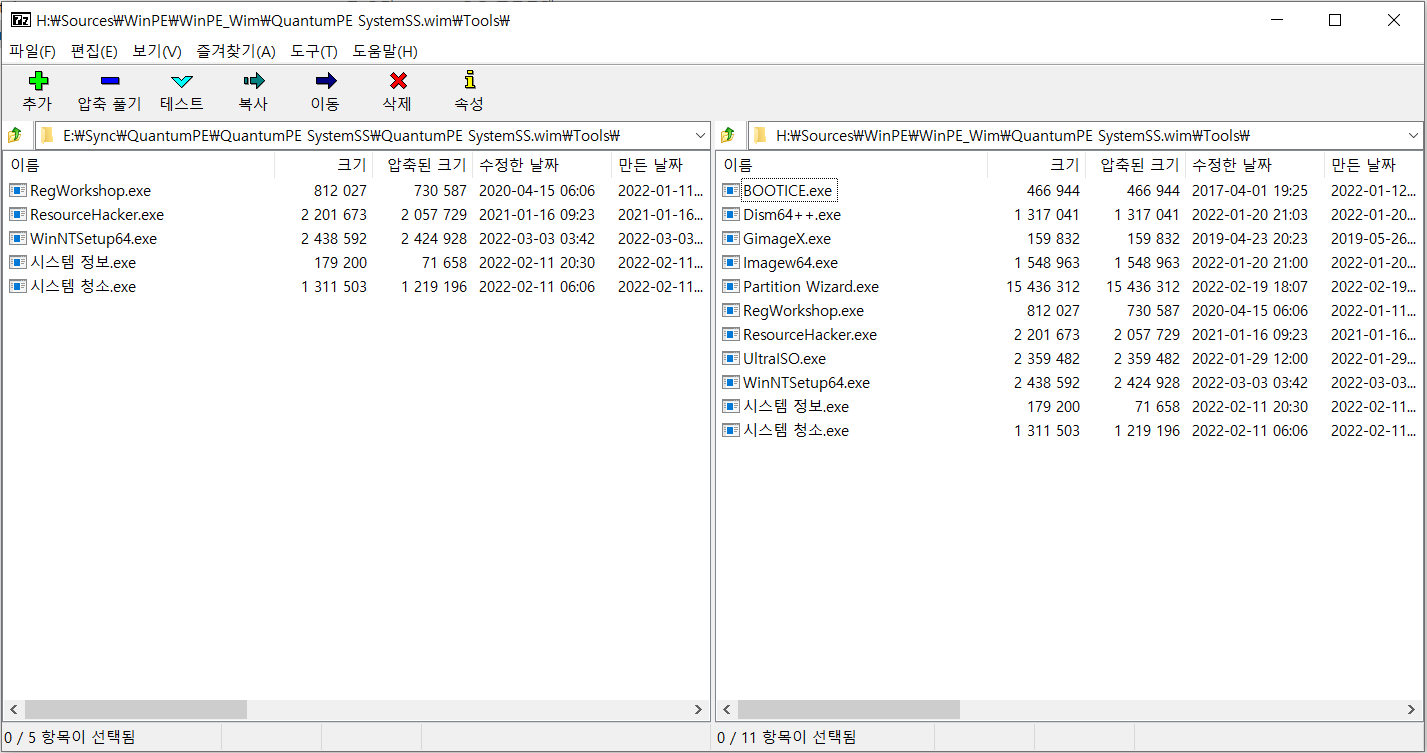Select Partition Wizard.exe file icon
The height and width of the screenshot is (753, 1427).
(x=731, y=286)
